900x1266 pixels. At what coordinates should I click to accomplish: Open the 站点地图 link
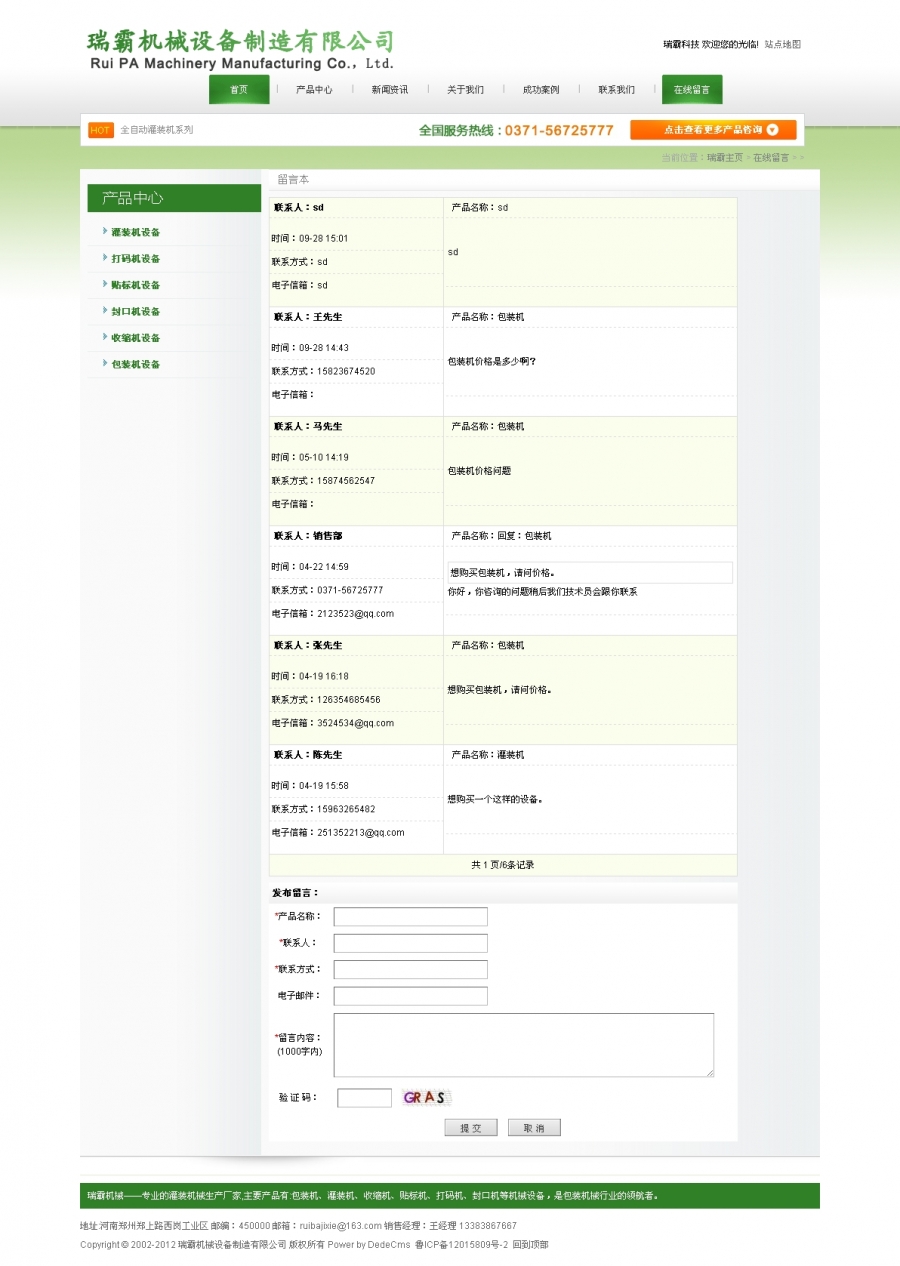point(783,44)
